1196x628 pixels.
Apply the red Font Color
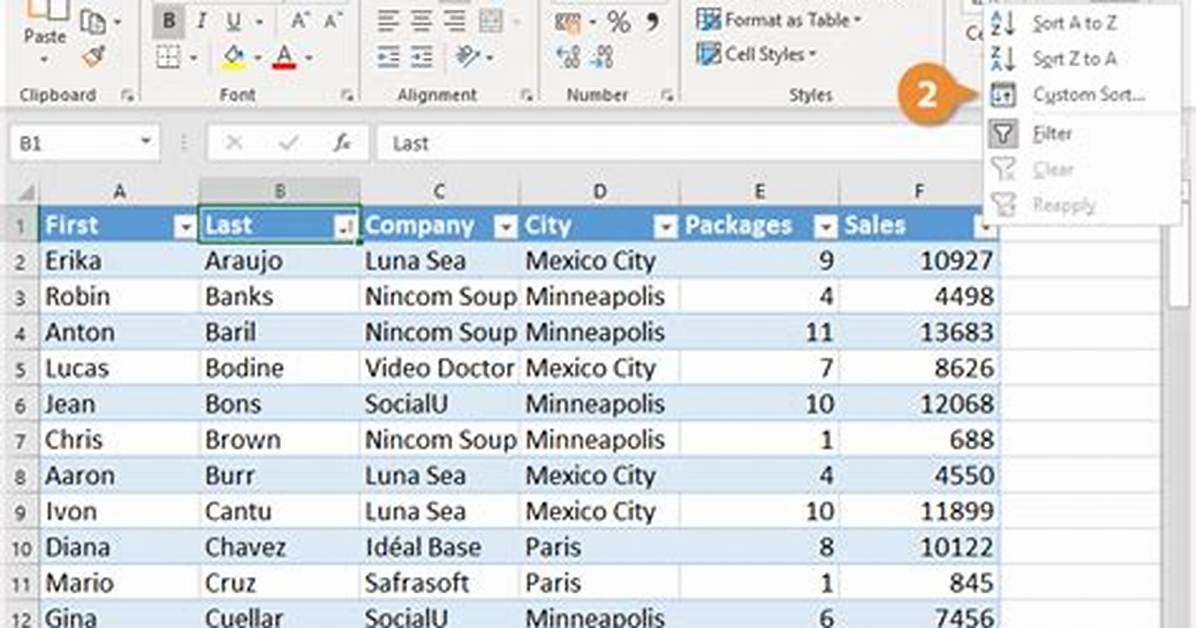(285, 56)
